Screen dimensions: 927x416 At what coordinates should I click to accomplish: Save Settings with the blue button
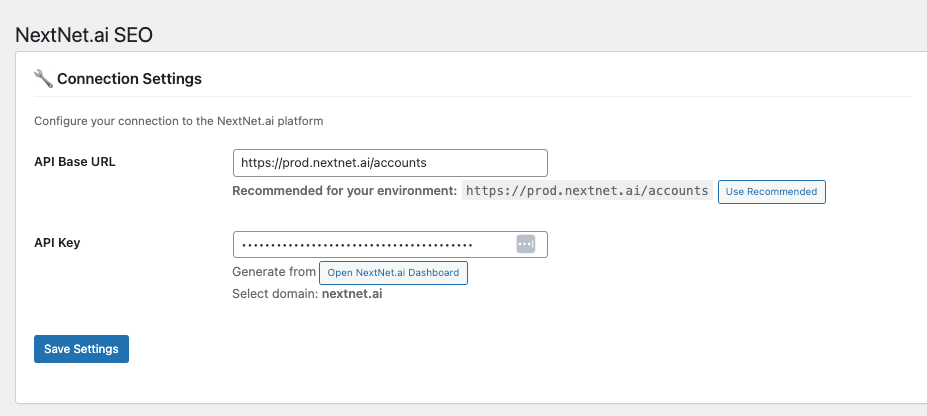(81, 349)
